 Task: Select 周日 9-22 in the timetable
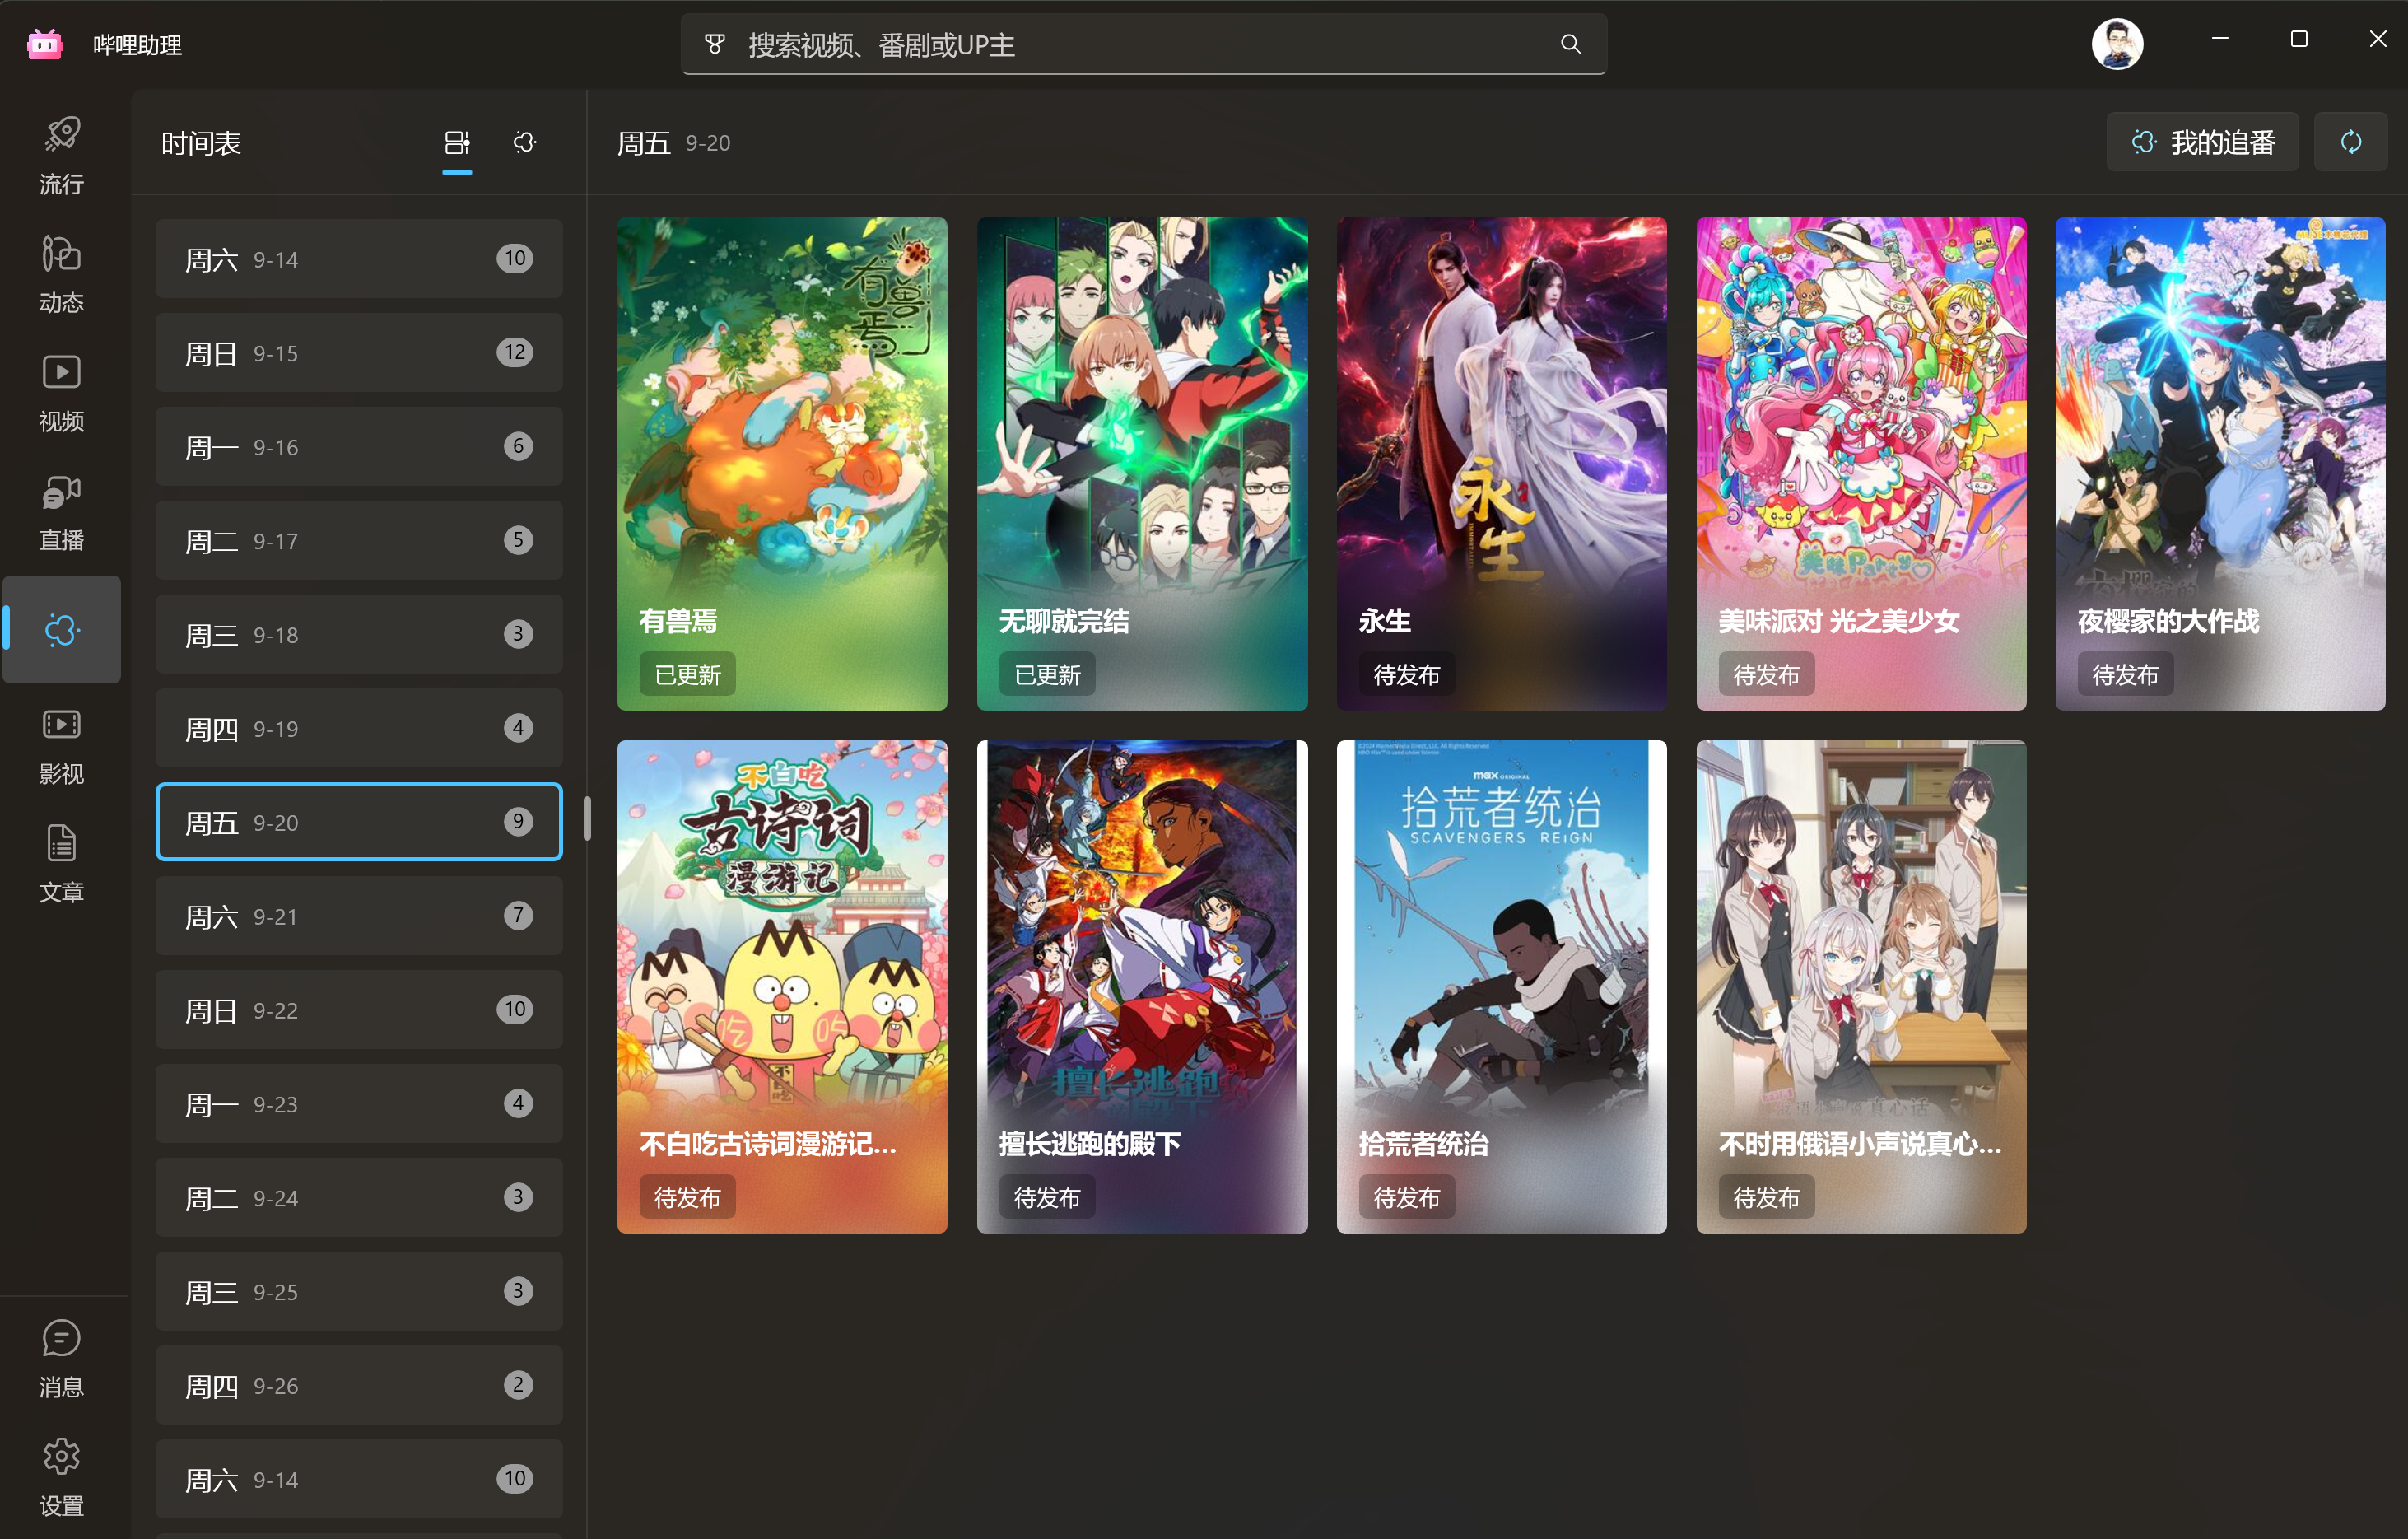(x=359, y=1010)
